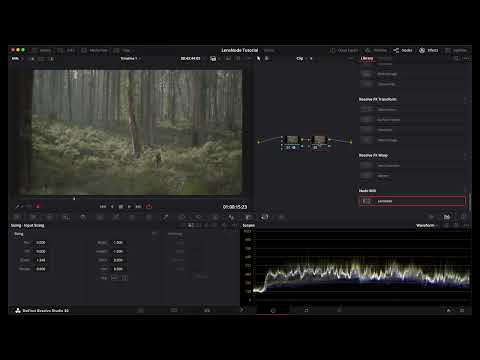The image size is (480, 360).
Task: Open the Lightbox view
Action: pos(456,50)
